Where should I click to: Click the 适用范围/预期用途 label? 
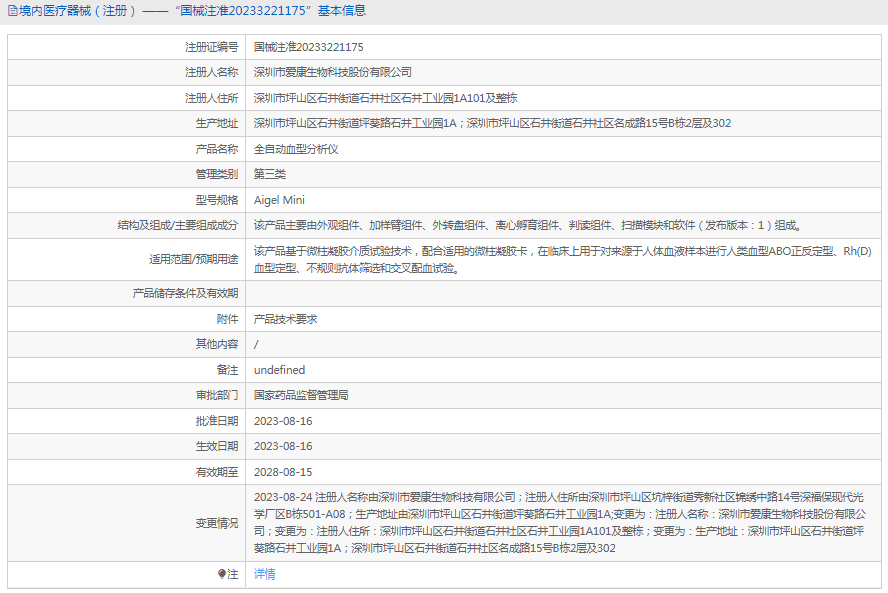pos(194,259)
